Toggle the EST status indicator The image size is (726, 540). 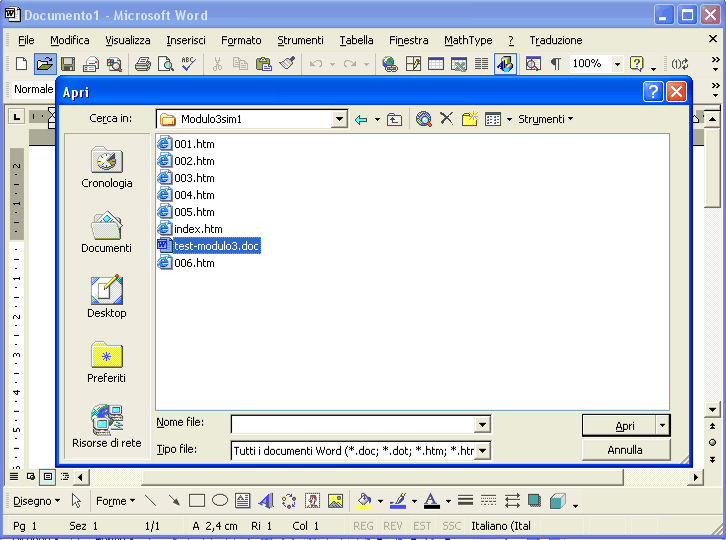[422, 526]
